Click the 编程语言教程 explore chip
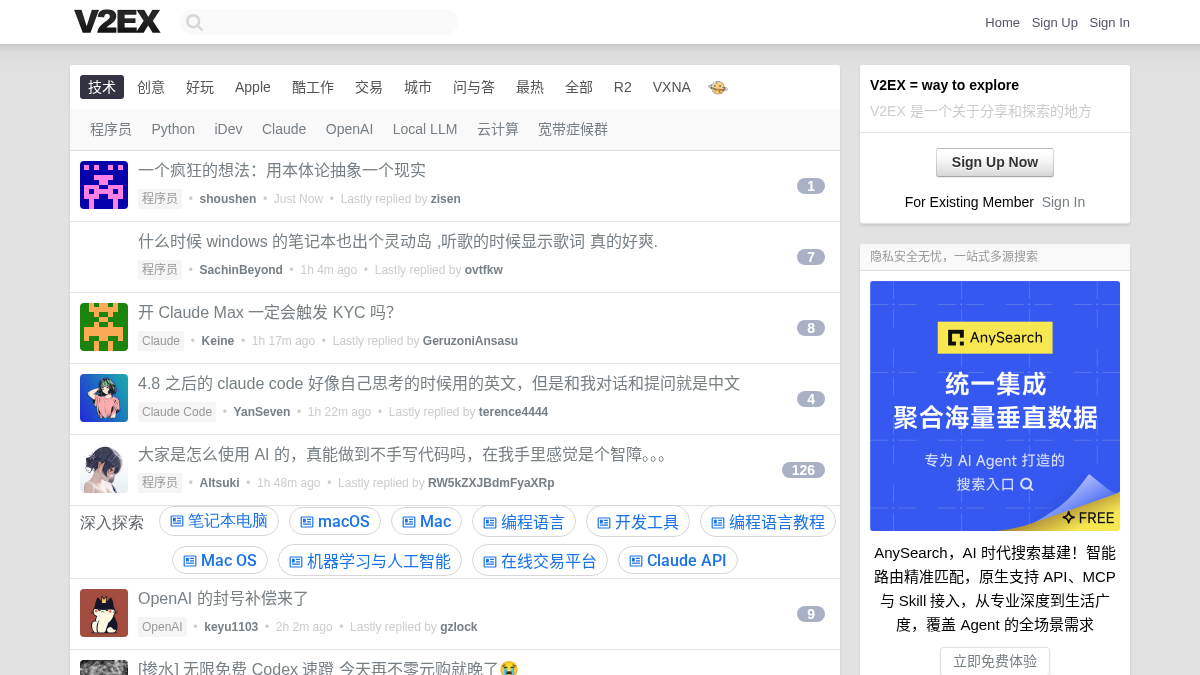This screenshot has width=1200, height=675. point(768,521)
